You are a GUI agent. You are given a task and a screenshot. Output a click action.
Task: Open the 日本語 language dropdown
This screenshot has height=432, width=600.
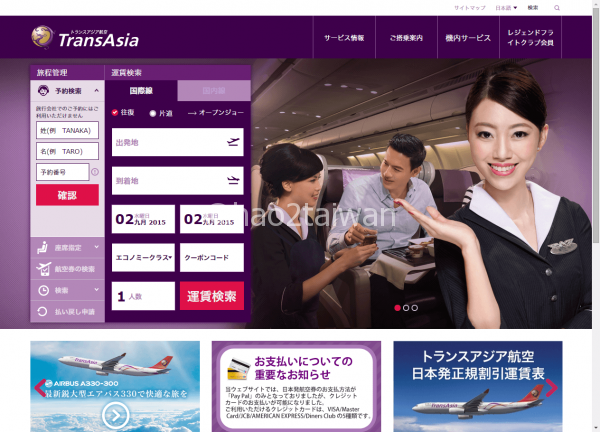[x=507, y=7]
